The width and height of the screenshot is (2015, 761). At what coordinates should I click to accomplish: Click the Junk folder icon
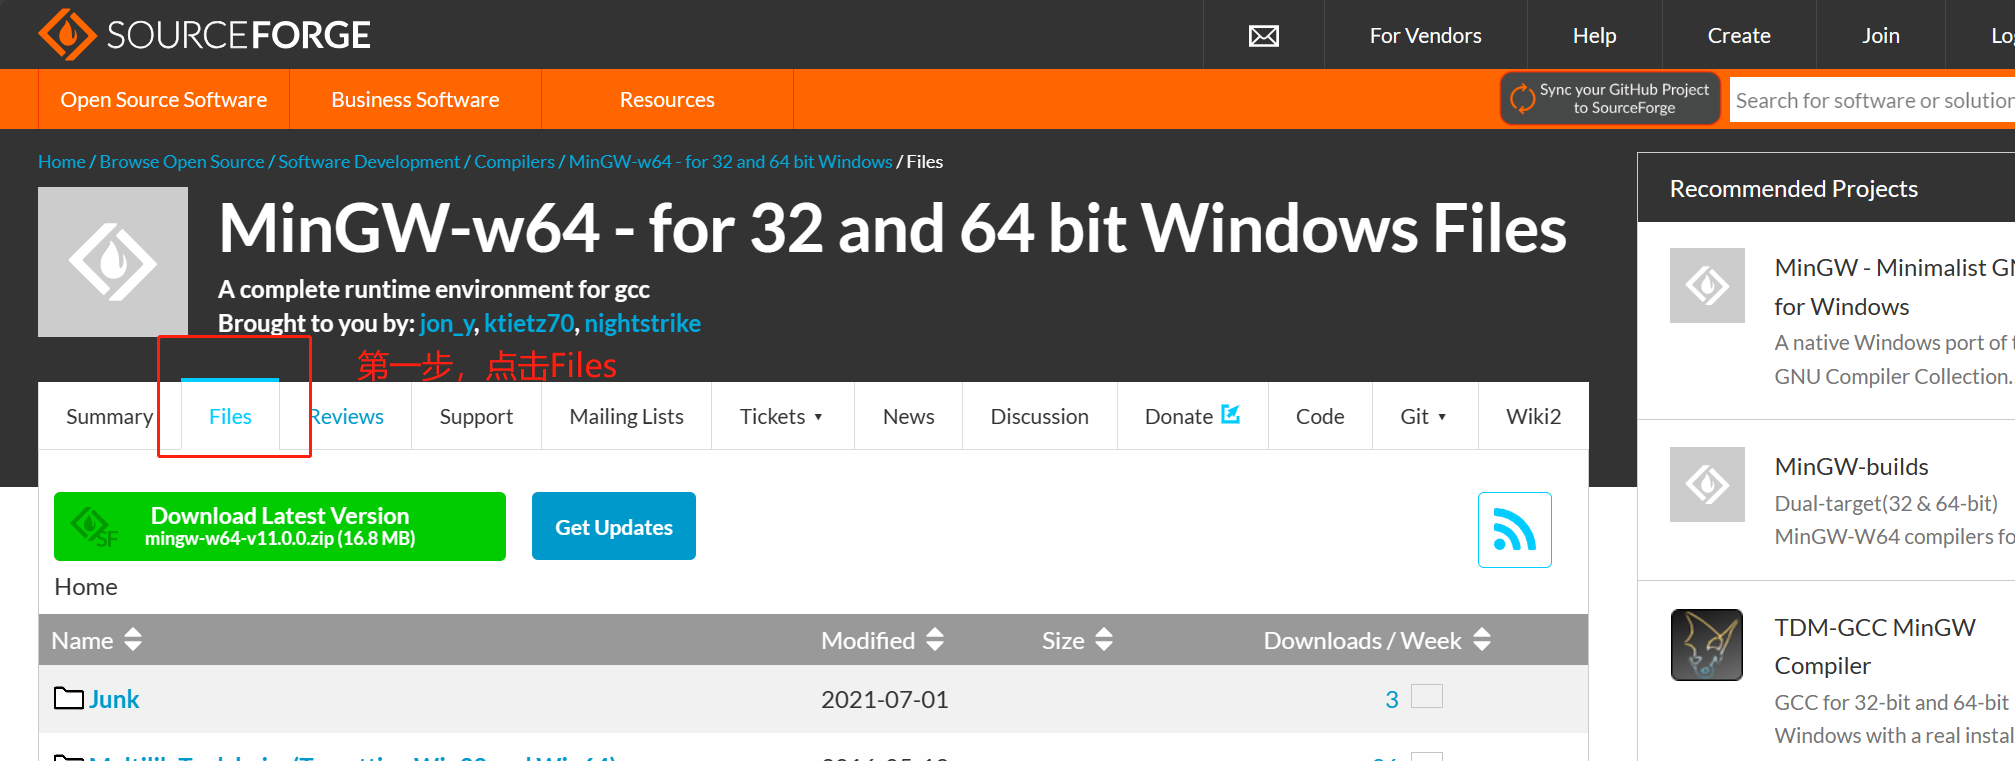(69, 698)
